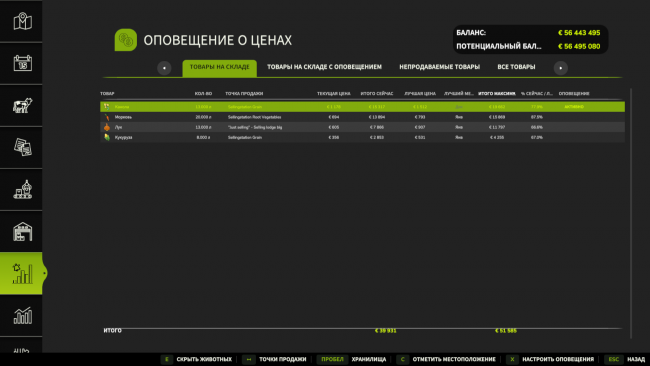The width and height of the screenshot is (650, 366).
Task: Go to previous tab with left arrow
Action: coord(164,68)
